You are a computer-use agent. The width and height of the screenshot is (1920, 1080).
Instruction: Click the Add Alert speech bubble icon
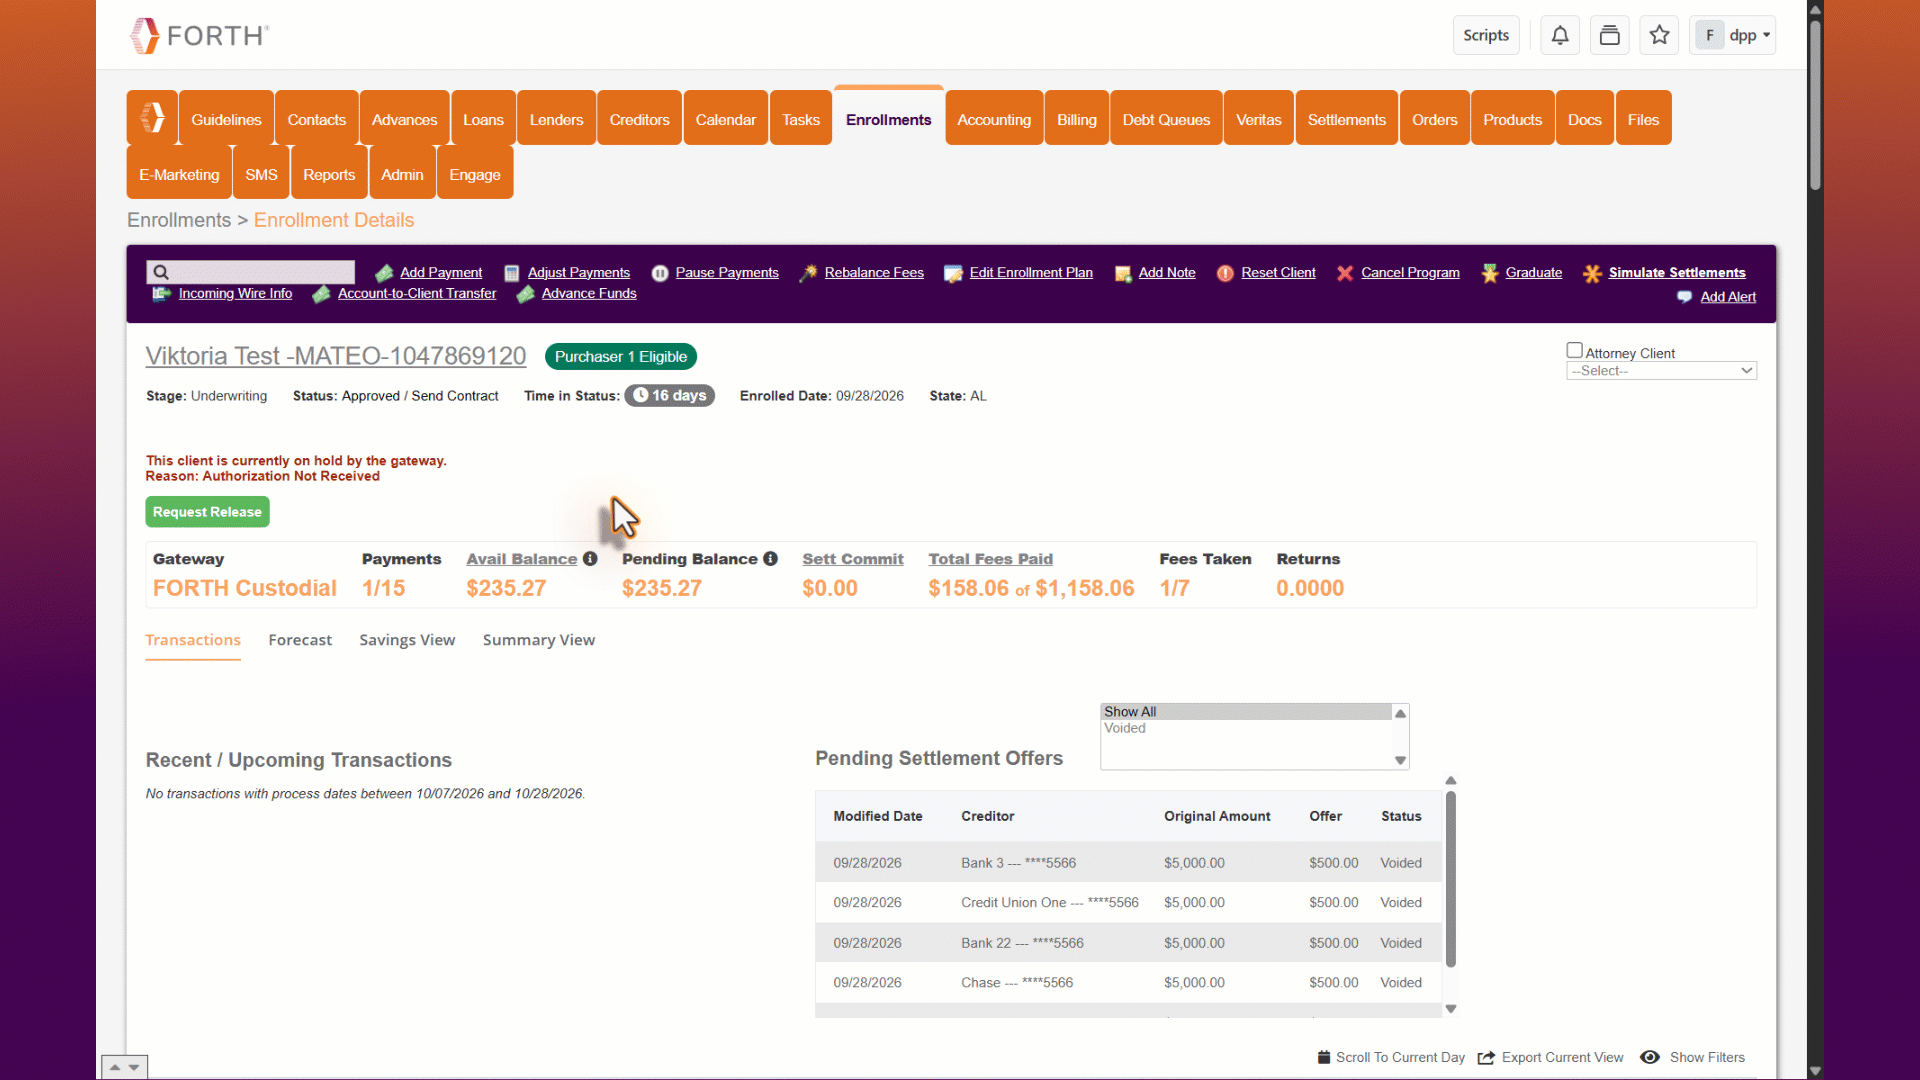(x=1685, y=297)
